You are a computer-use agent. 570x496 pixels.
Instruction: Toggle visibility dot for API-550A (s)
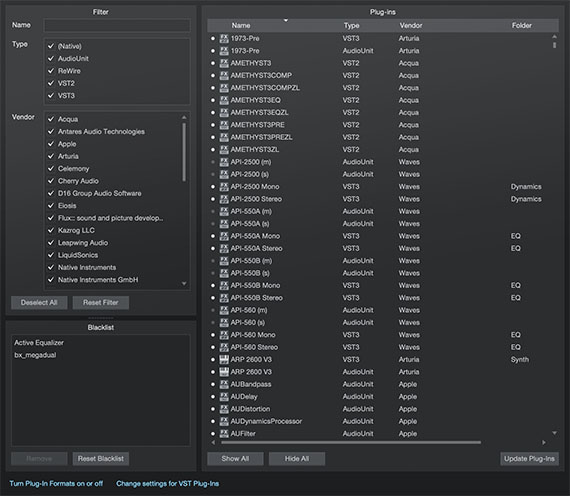tap(213, 224)
